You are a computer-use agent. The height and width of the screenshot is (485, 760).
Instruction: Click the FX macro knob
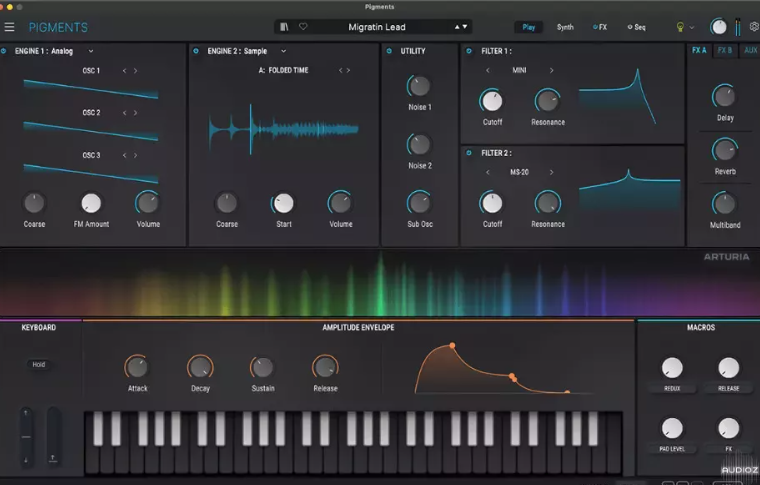click(x=728, y=428)
